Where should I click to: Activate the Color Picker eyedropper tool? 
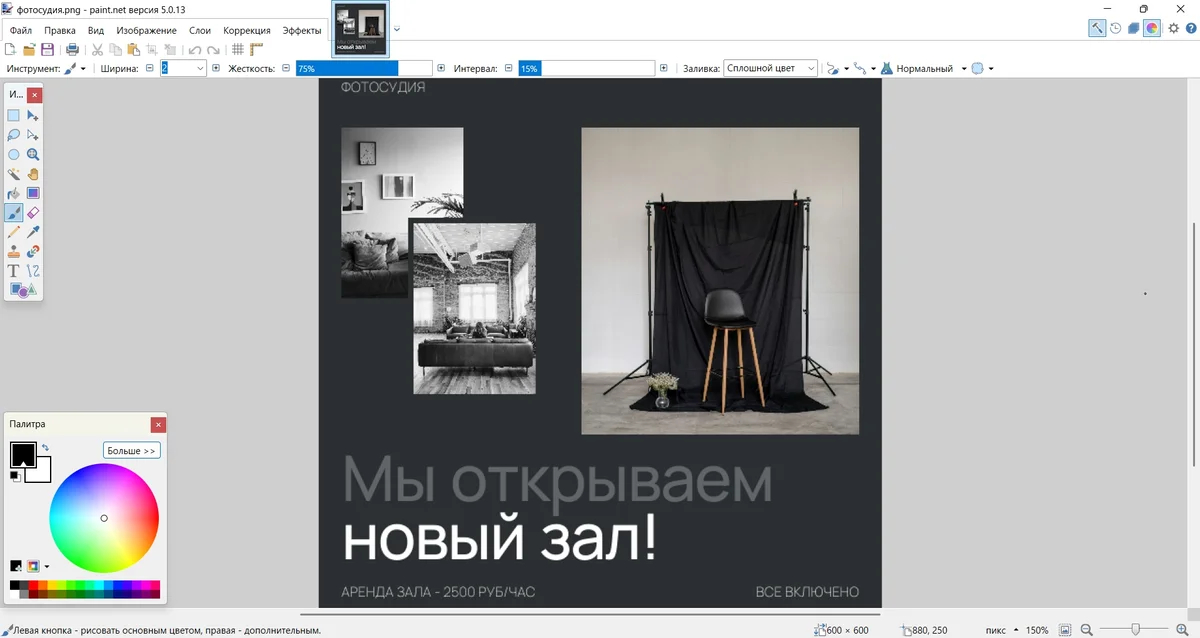click(33, 232)
